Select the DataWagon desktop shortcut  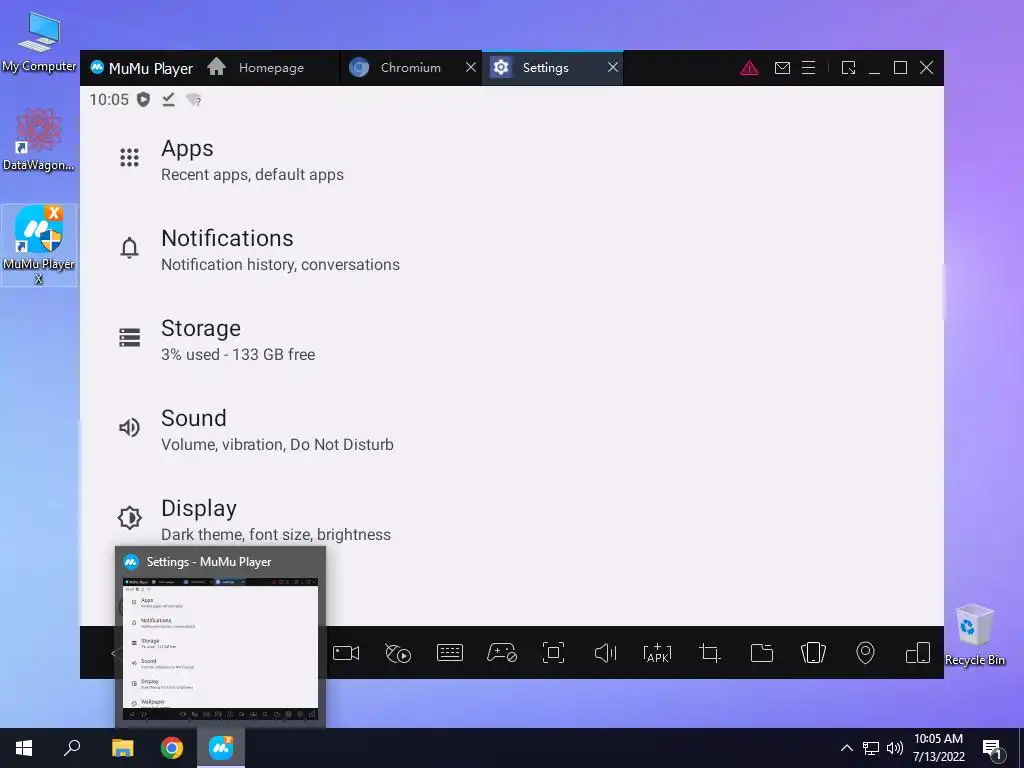[x=39, y=140]
